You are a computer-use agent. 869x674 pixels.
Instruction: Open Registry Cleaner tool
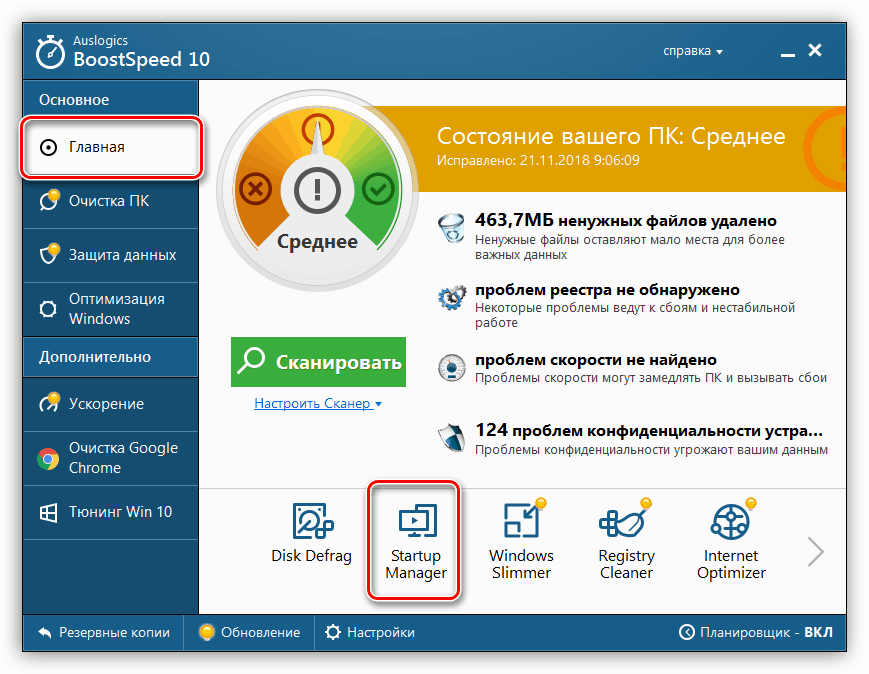626,541
